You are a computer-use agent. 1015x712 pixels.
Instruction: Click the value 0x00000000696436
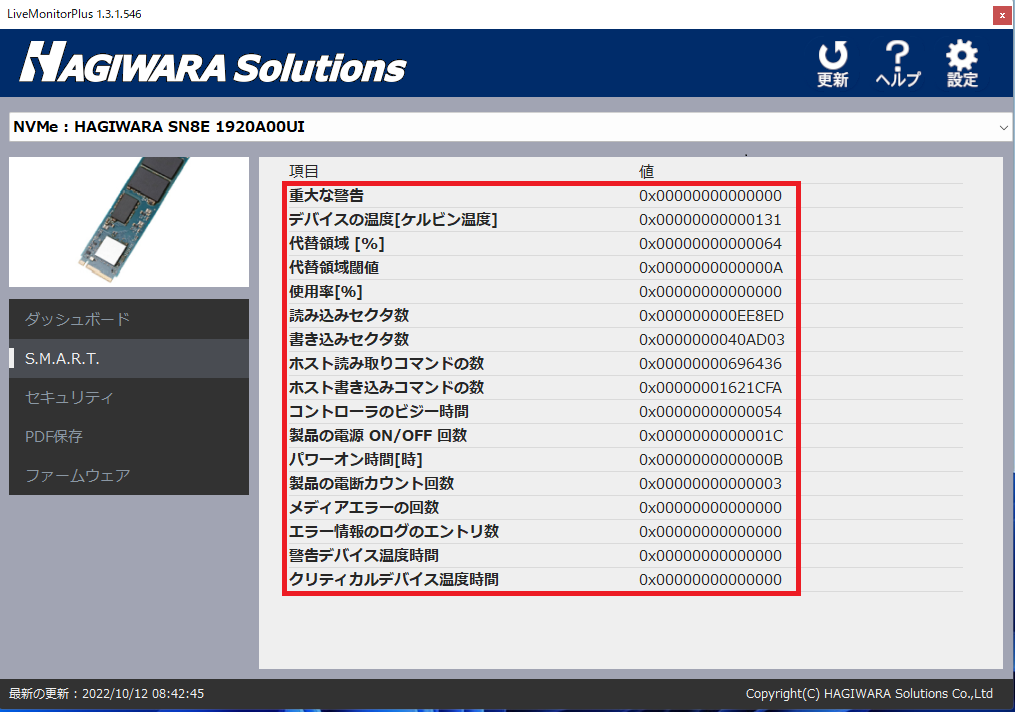[710, 363]
